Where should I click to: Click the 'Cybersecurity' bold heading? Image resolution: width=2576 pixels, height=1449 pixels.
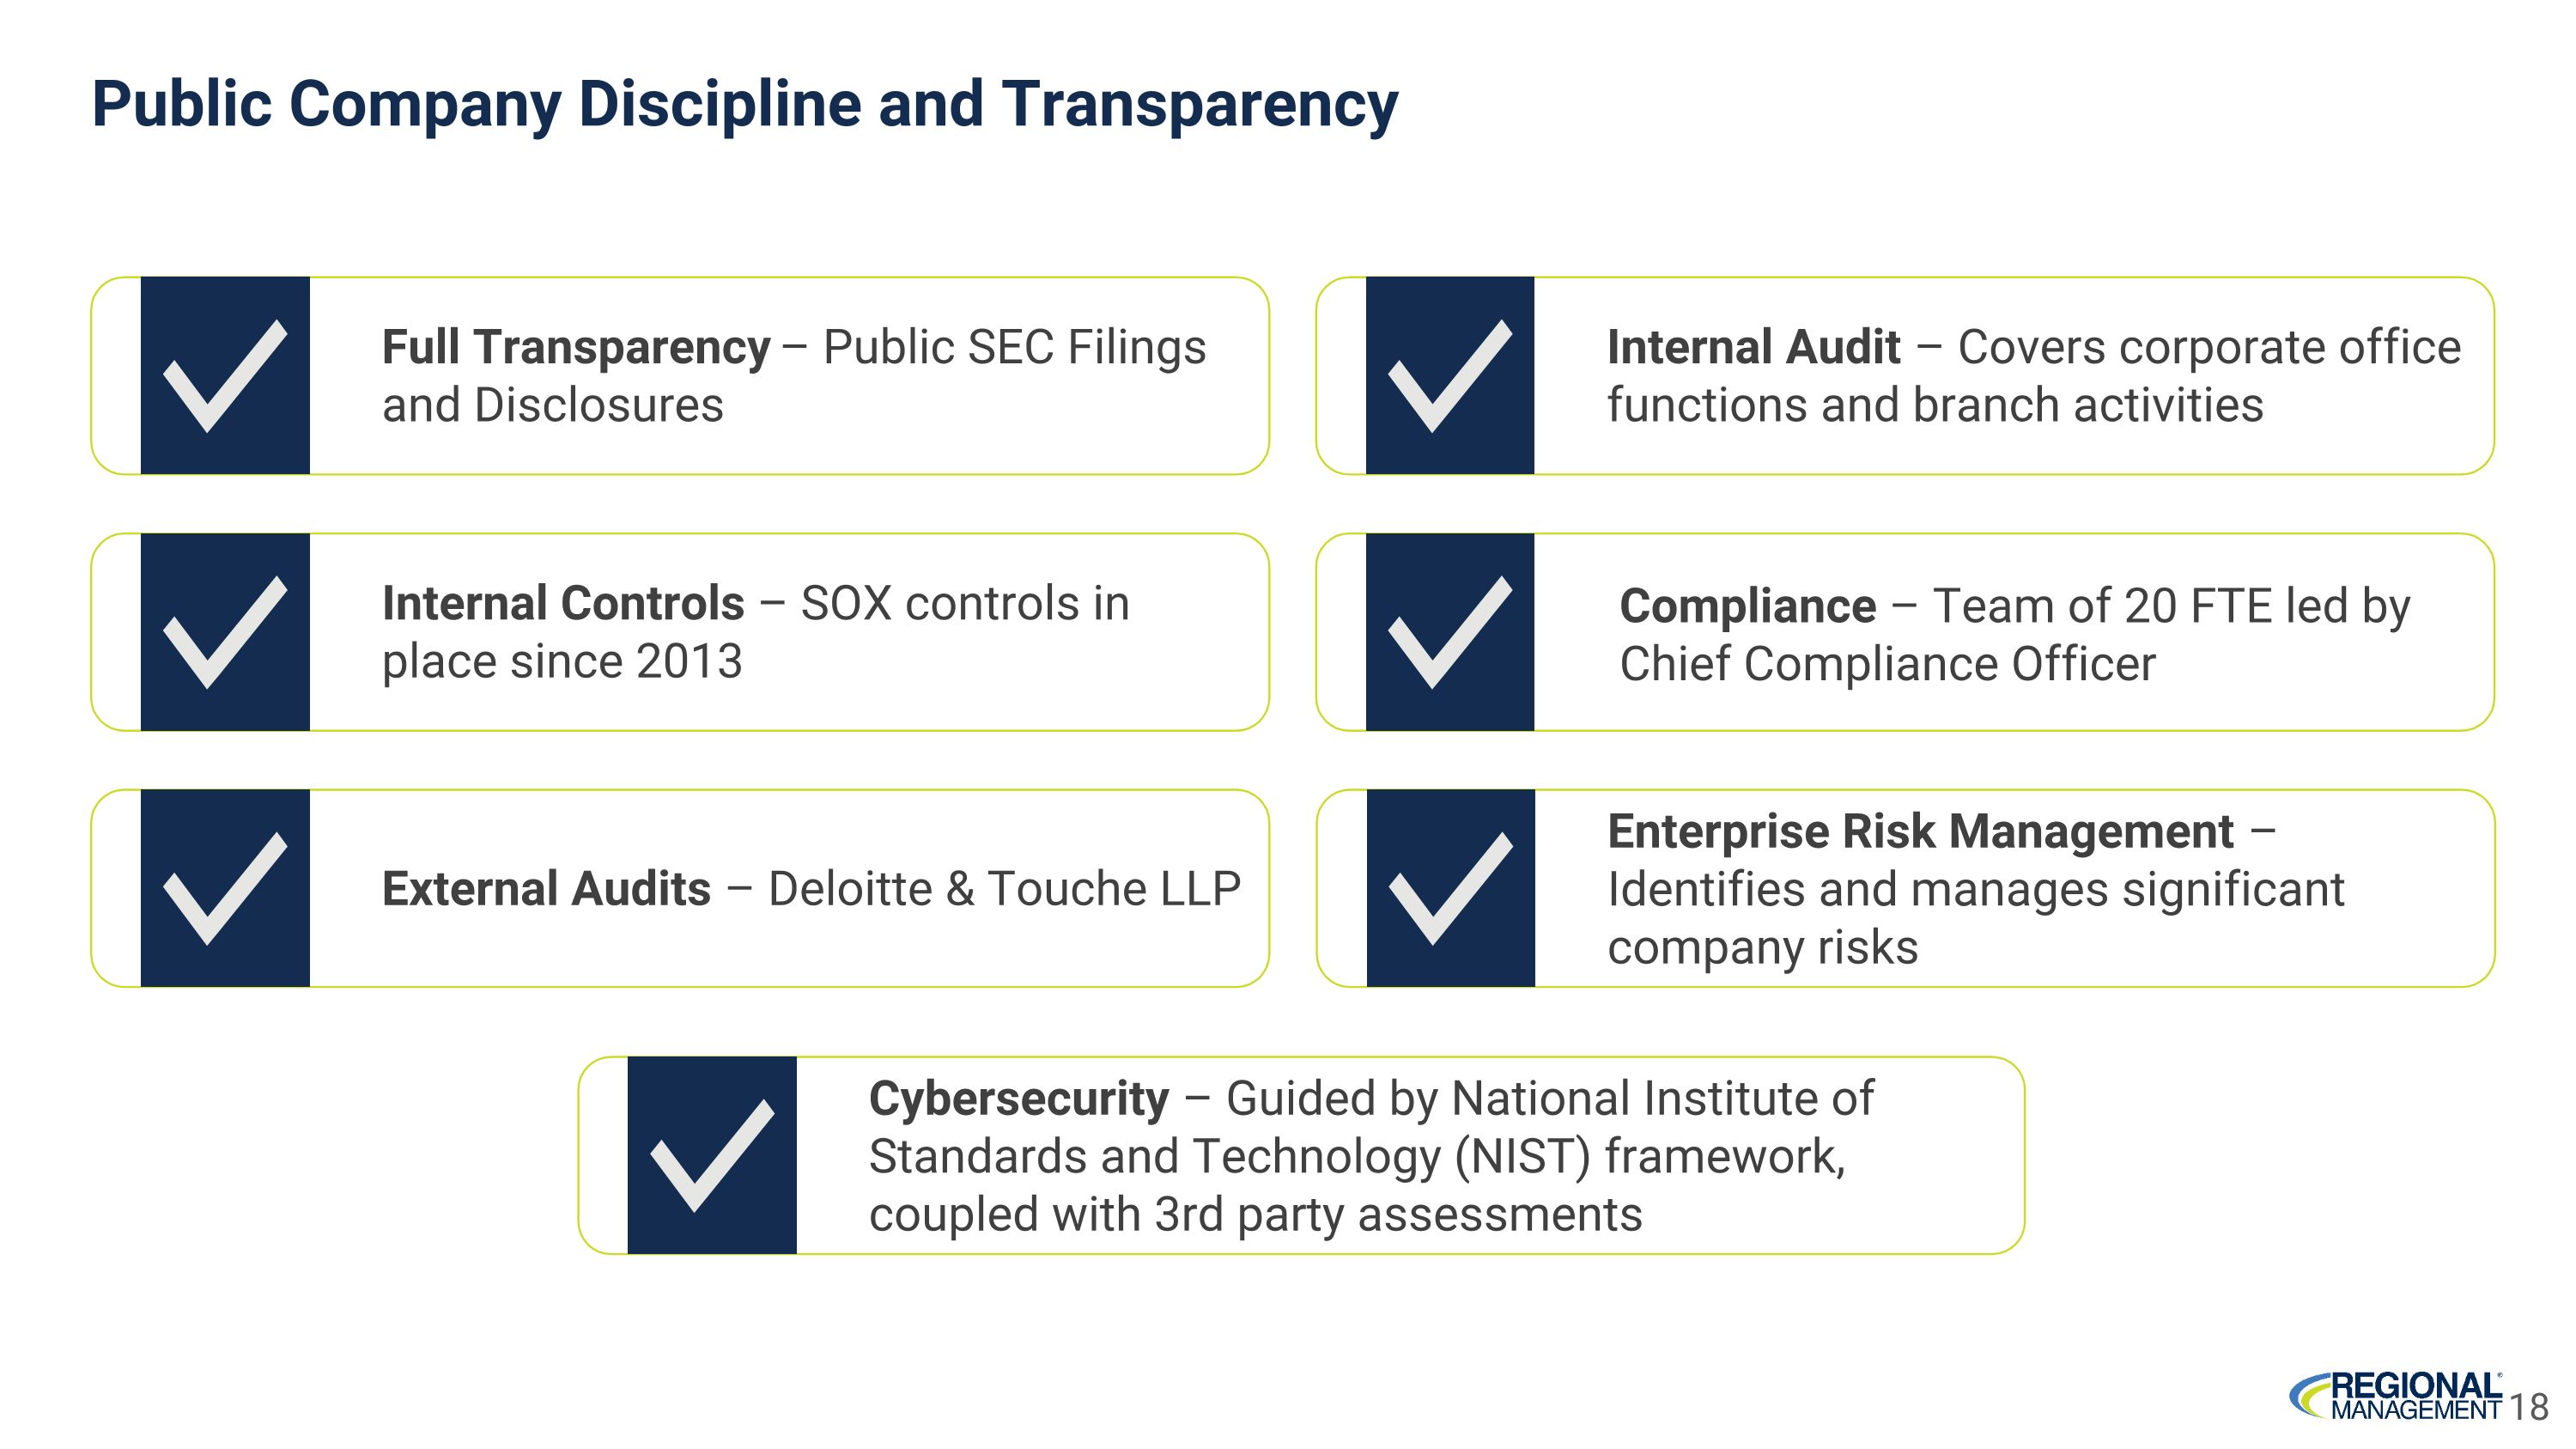(x=1018, y=1098)
